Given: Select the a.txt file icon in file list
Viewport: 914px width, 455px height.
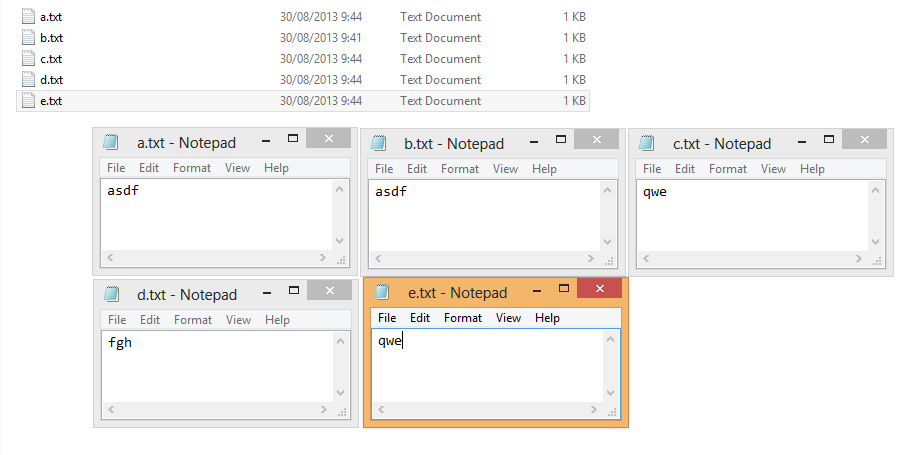Looking at the screenshot, I should [28, 17].
